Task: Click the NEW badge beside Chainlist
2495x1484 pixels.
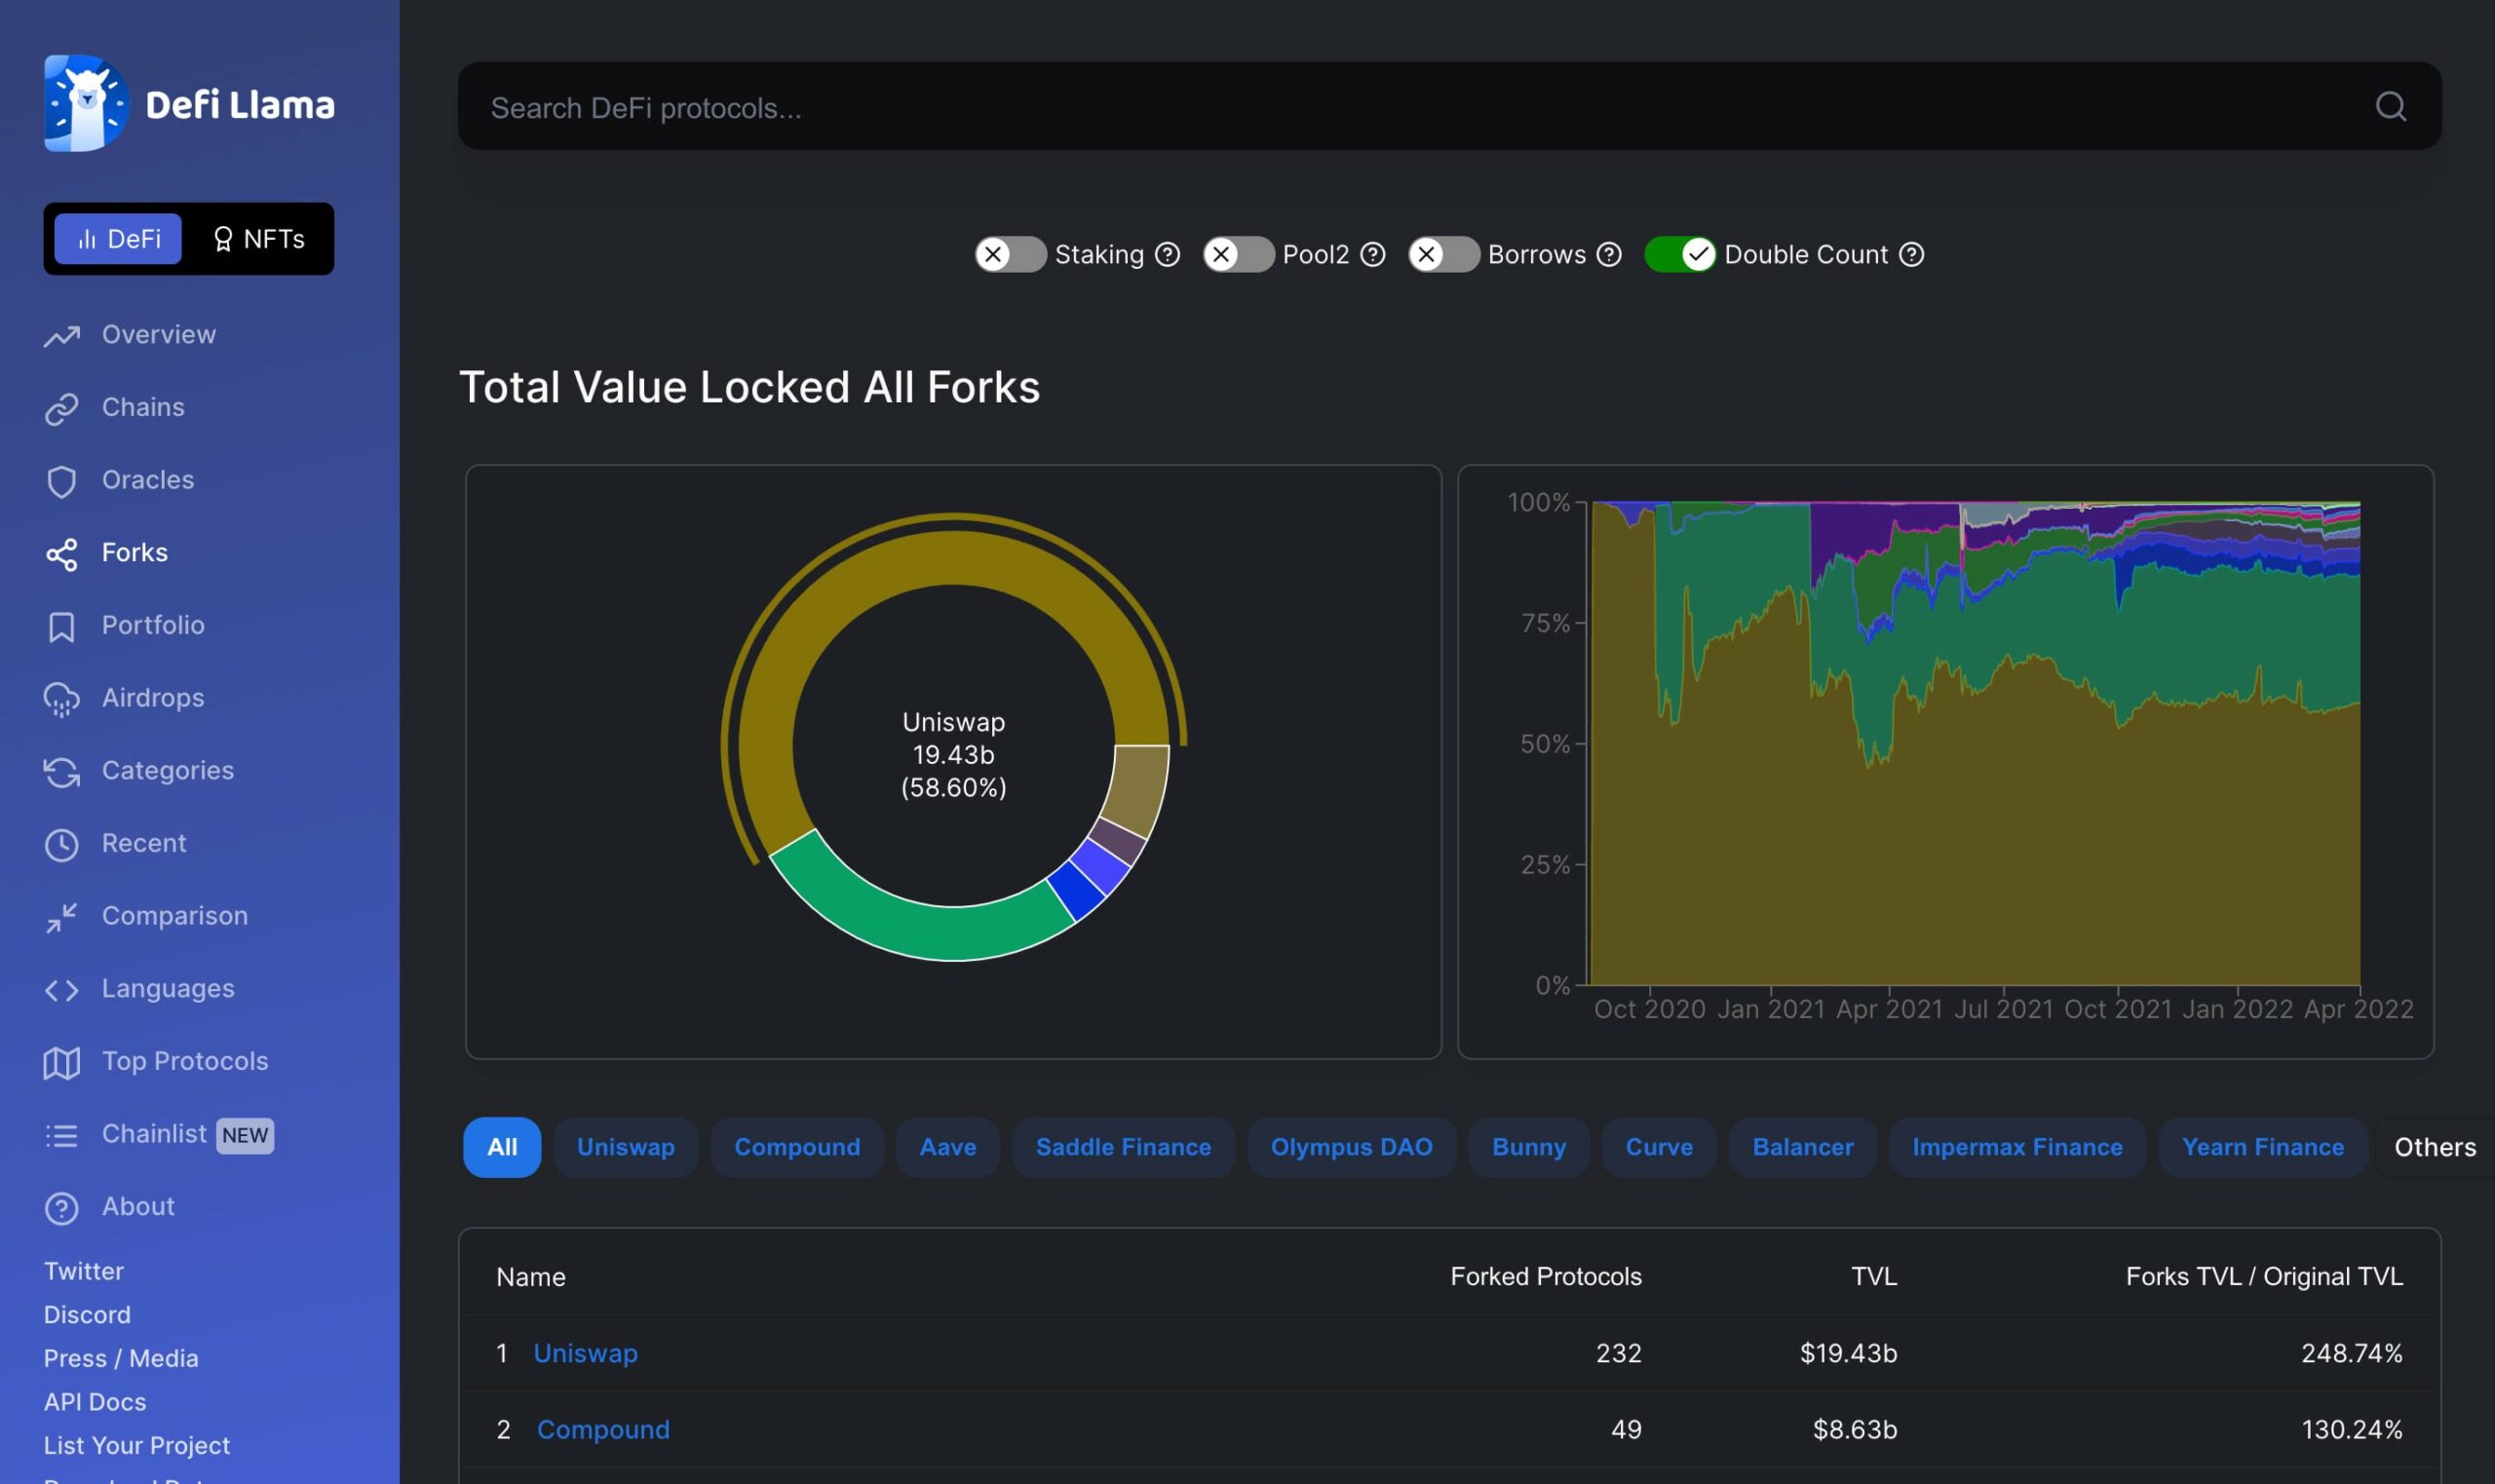Action: pyautogui.click(x=245, y=1135)
